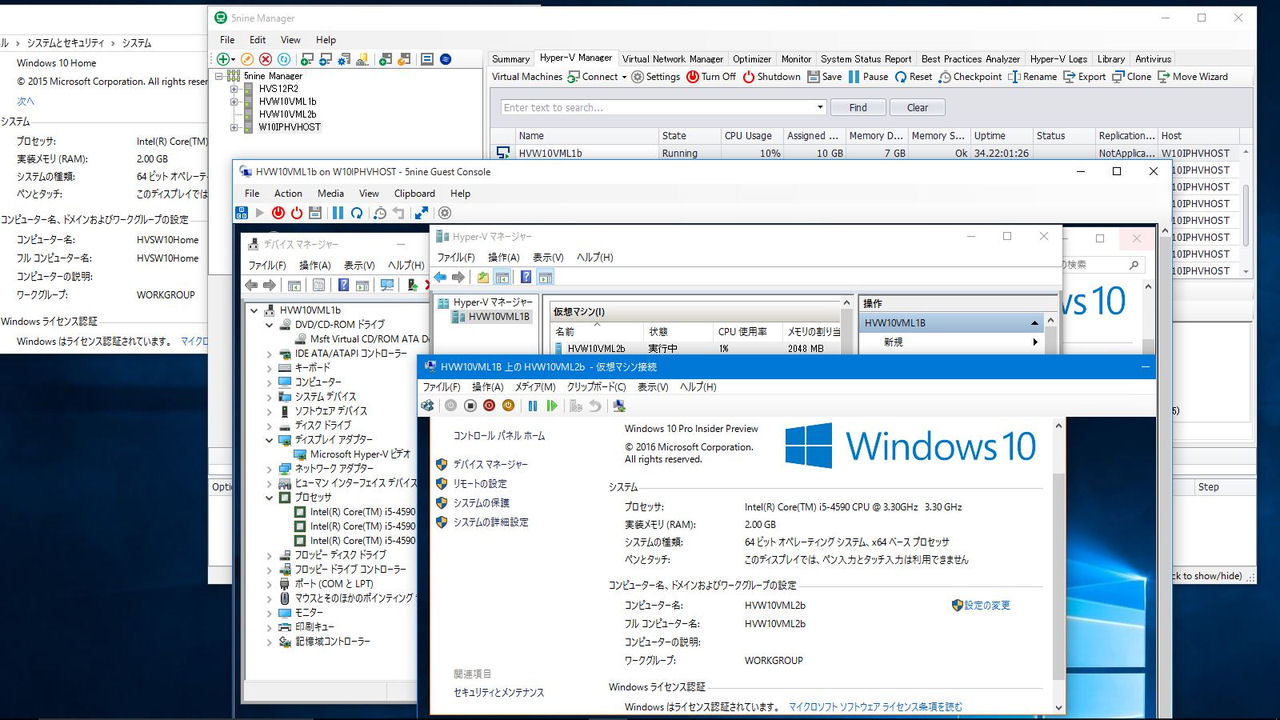Click the Save state floppy icon in Guest Console

315,213
